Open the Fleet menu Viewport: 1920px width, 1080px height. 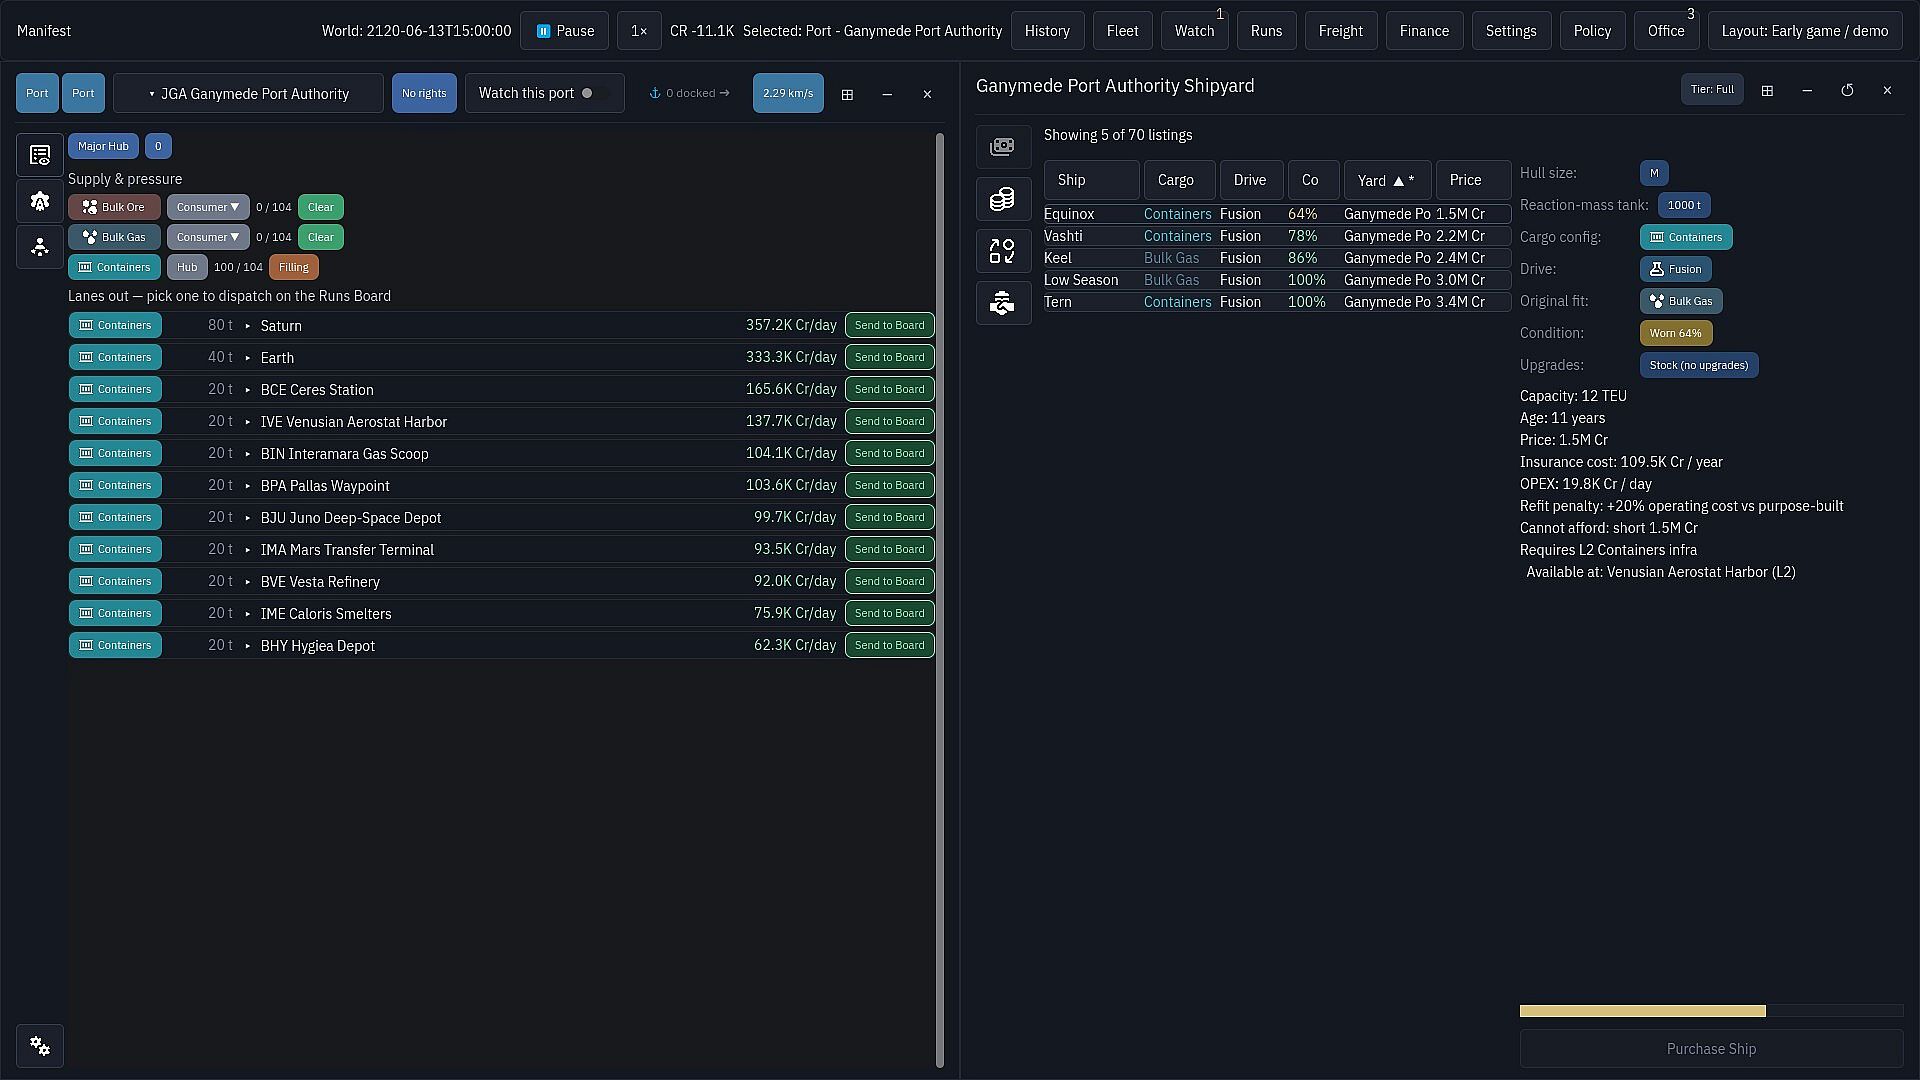1122,31
